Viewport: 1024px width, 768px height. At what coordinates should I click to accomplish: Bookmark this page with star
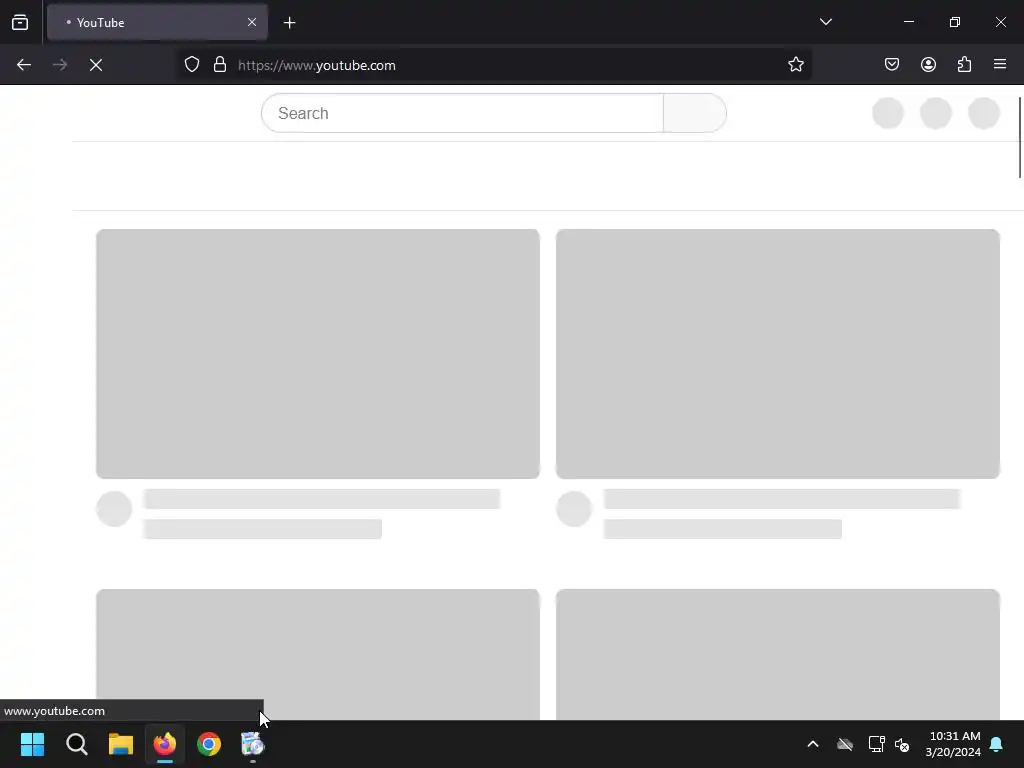(795, 65)
